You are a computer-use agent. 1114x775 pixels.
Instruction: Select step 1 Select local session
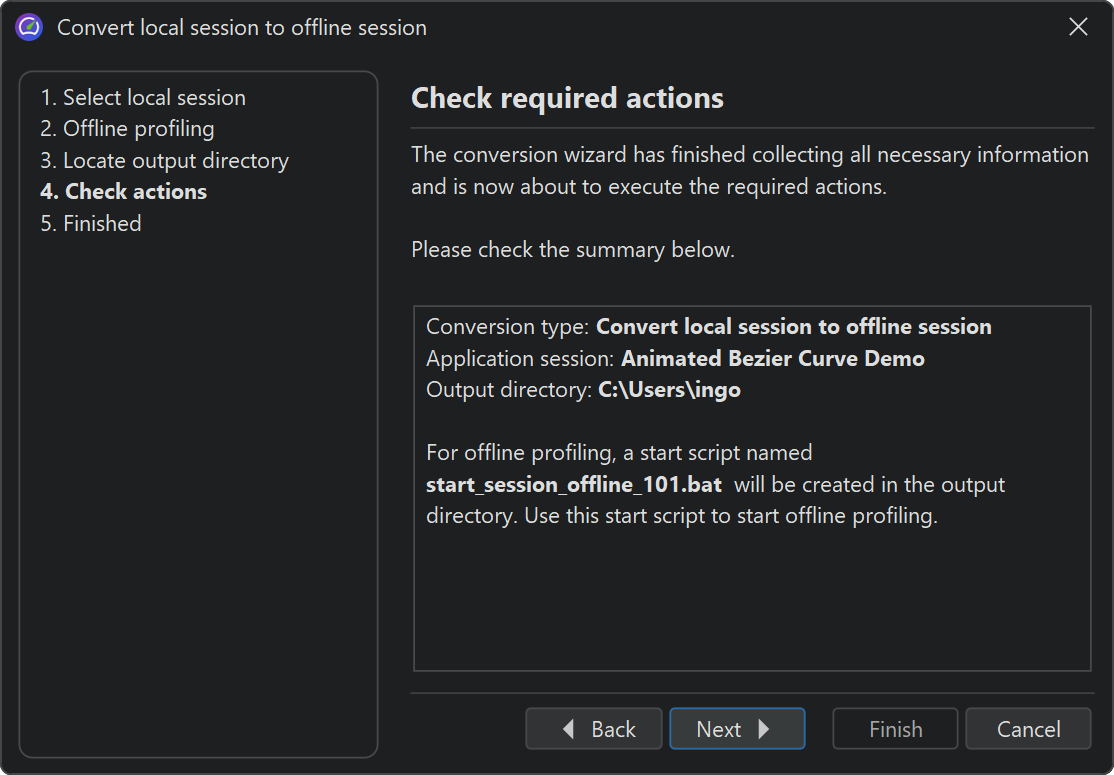pos(143,98)
